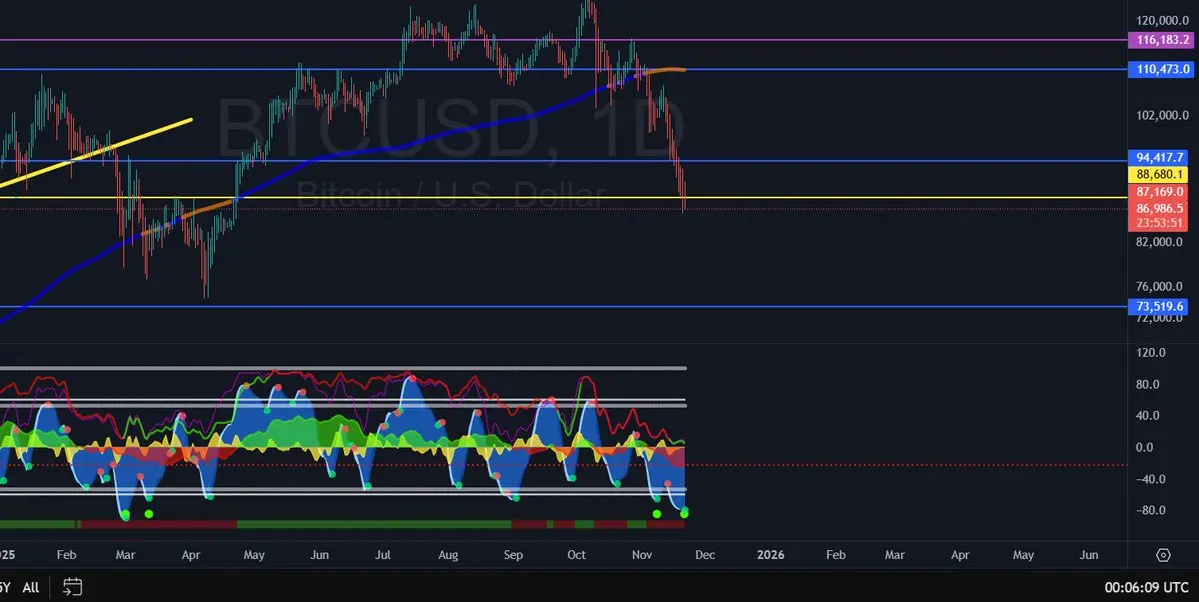
Task: Click the blue 94,417.7 price label
Action: coord(1159,158)
